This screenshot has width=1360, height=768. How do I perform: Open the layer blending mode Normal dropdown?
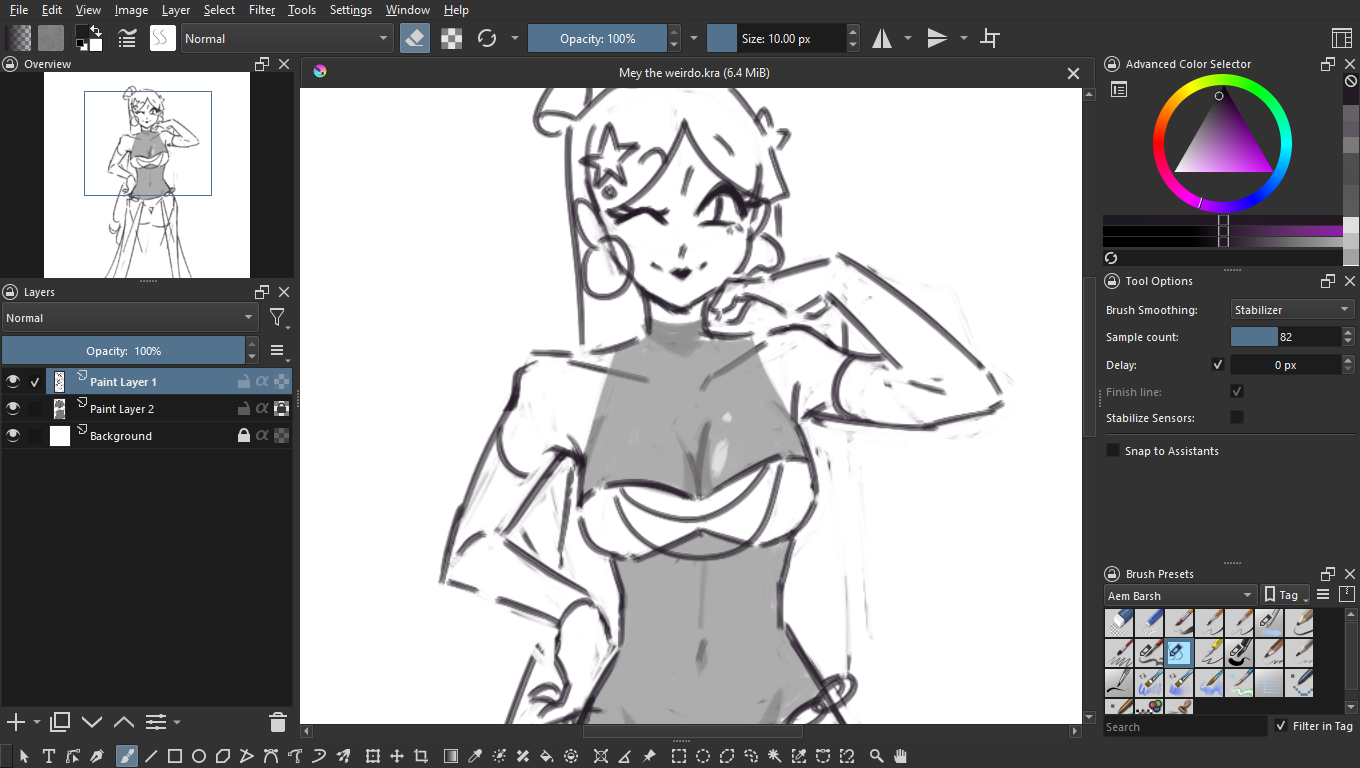(x=130, y=318)
